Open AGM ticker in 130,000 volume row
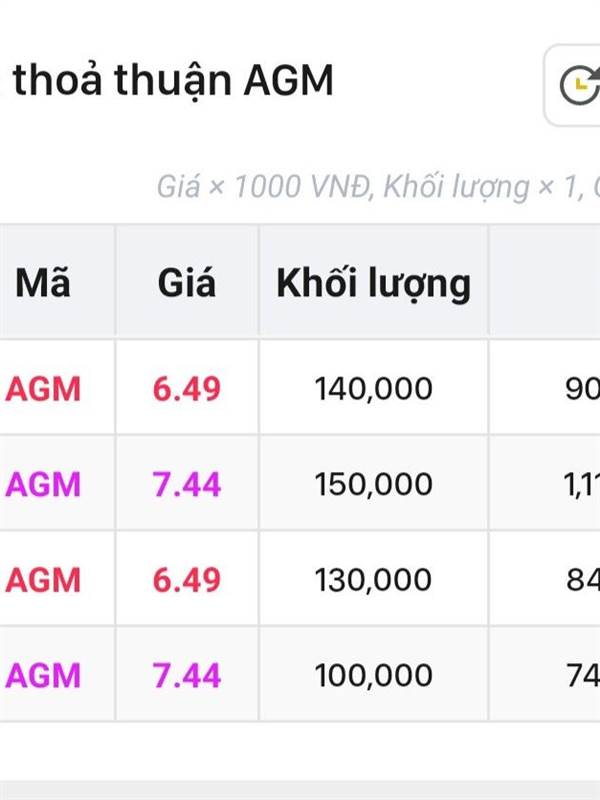The image size is (600, 800). [x=43, y=580]
